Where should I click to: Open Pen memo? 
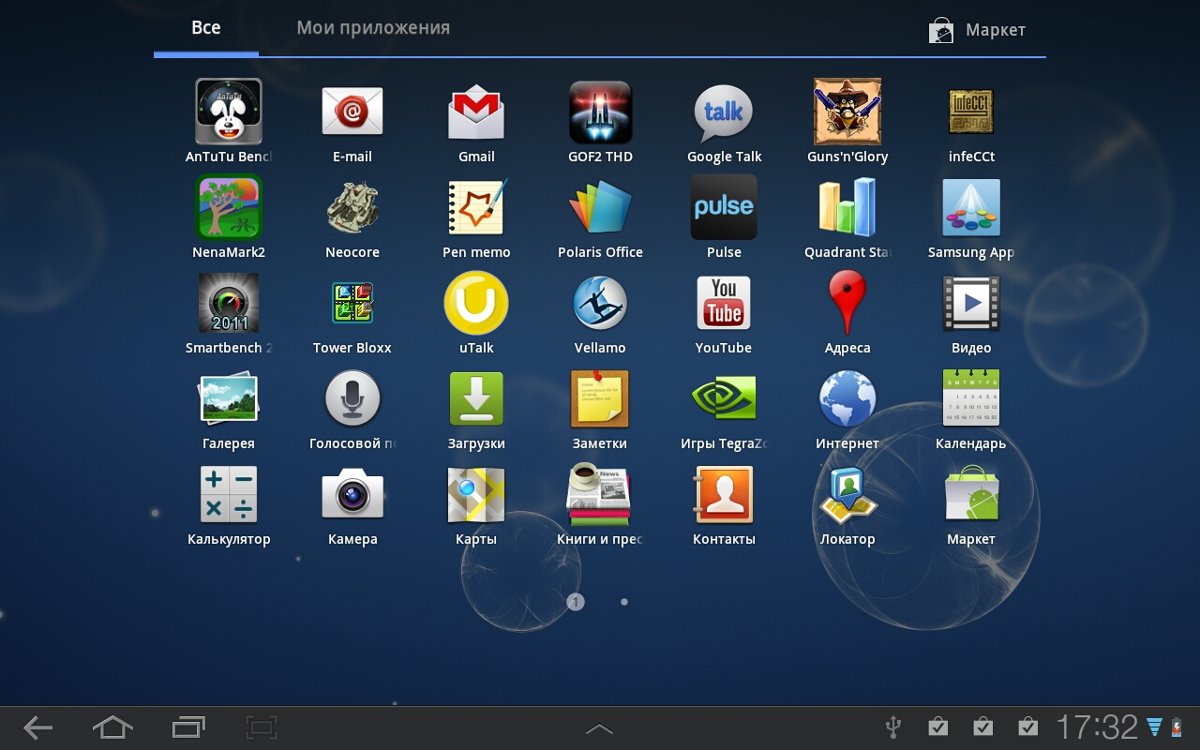476,208
